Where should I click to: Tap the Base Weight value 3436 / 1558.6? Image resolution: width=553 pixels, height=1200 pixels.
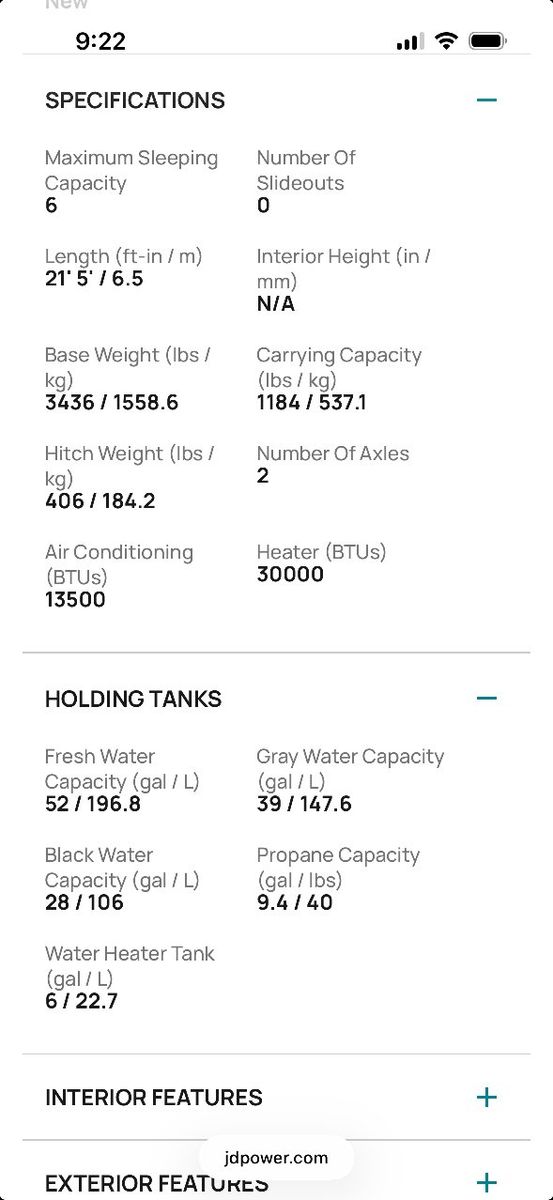(112, 403)
